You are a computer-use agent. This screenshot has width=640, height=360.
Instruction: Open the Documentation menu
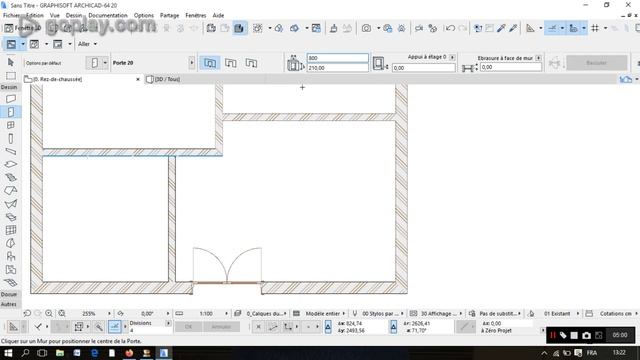[108, 16]
